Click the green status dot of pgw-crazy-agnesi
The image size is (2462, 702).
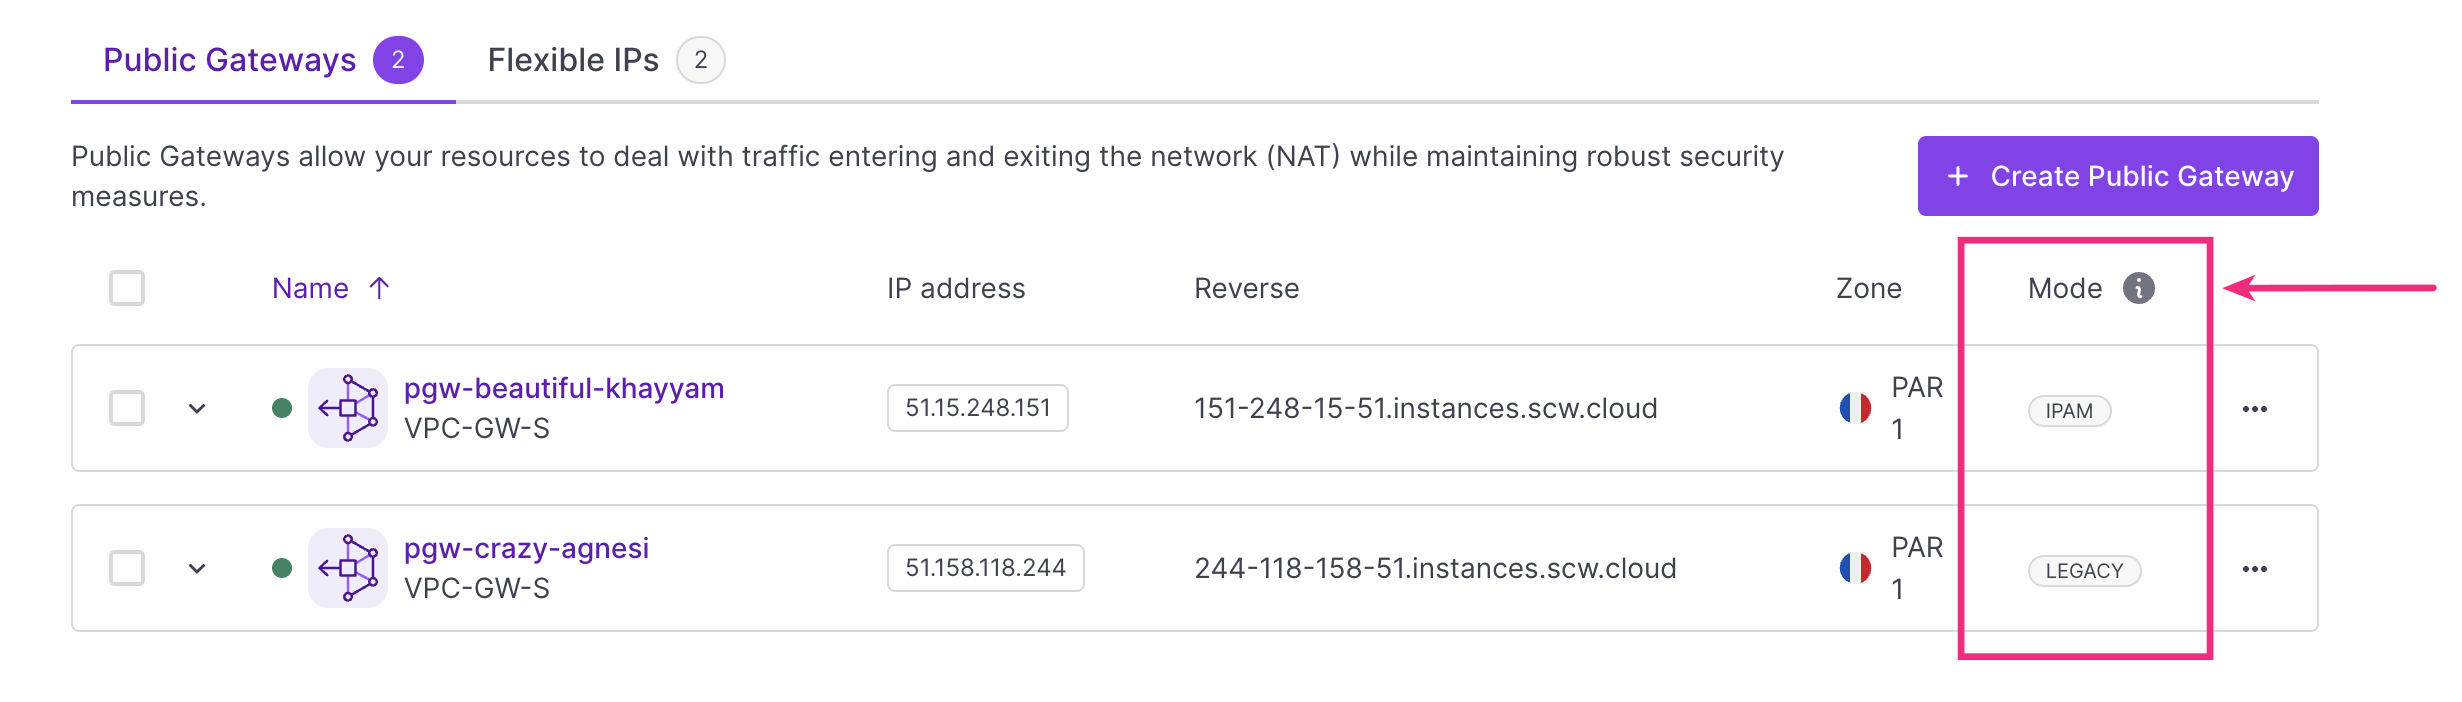(282, 568)
